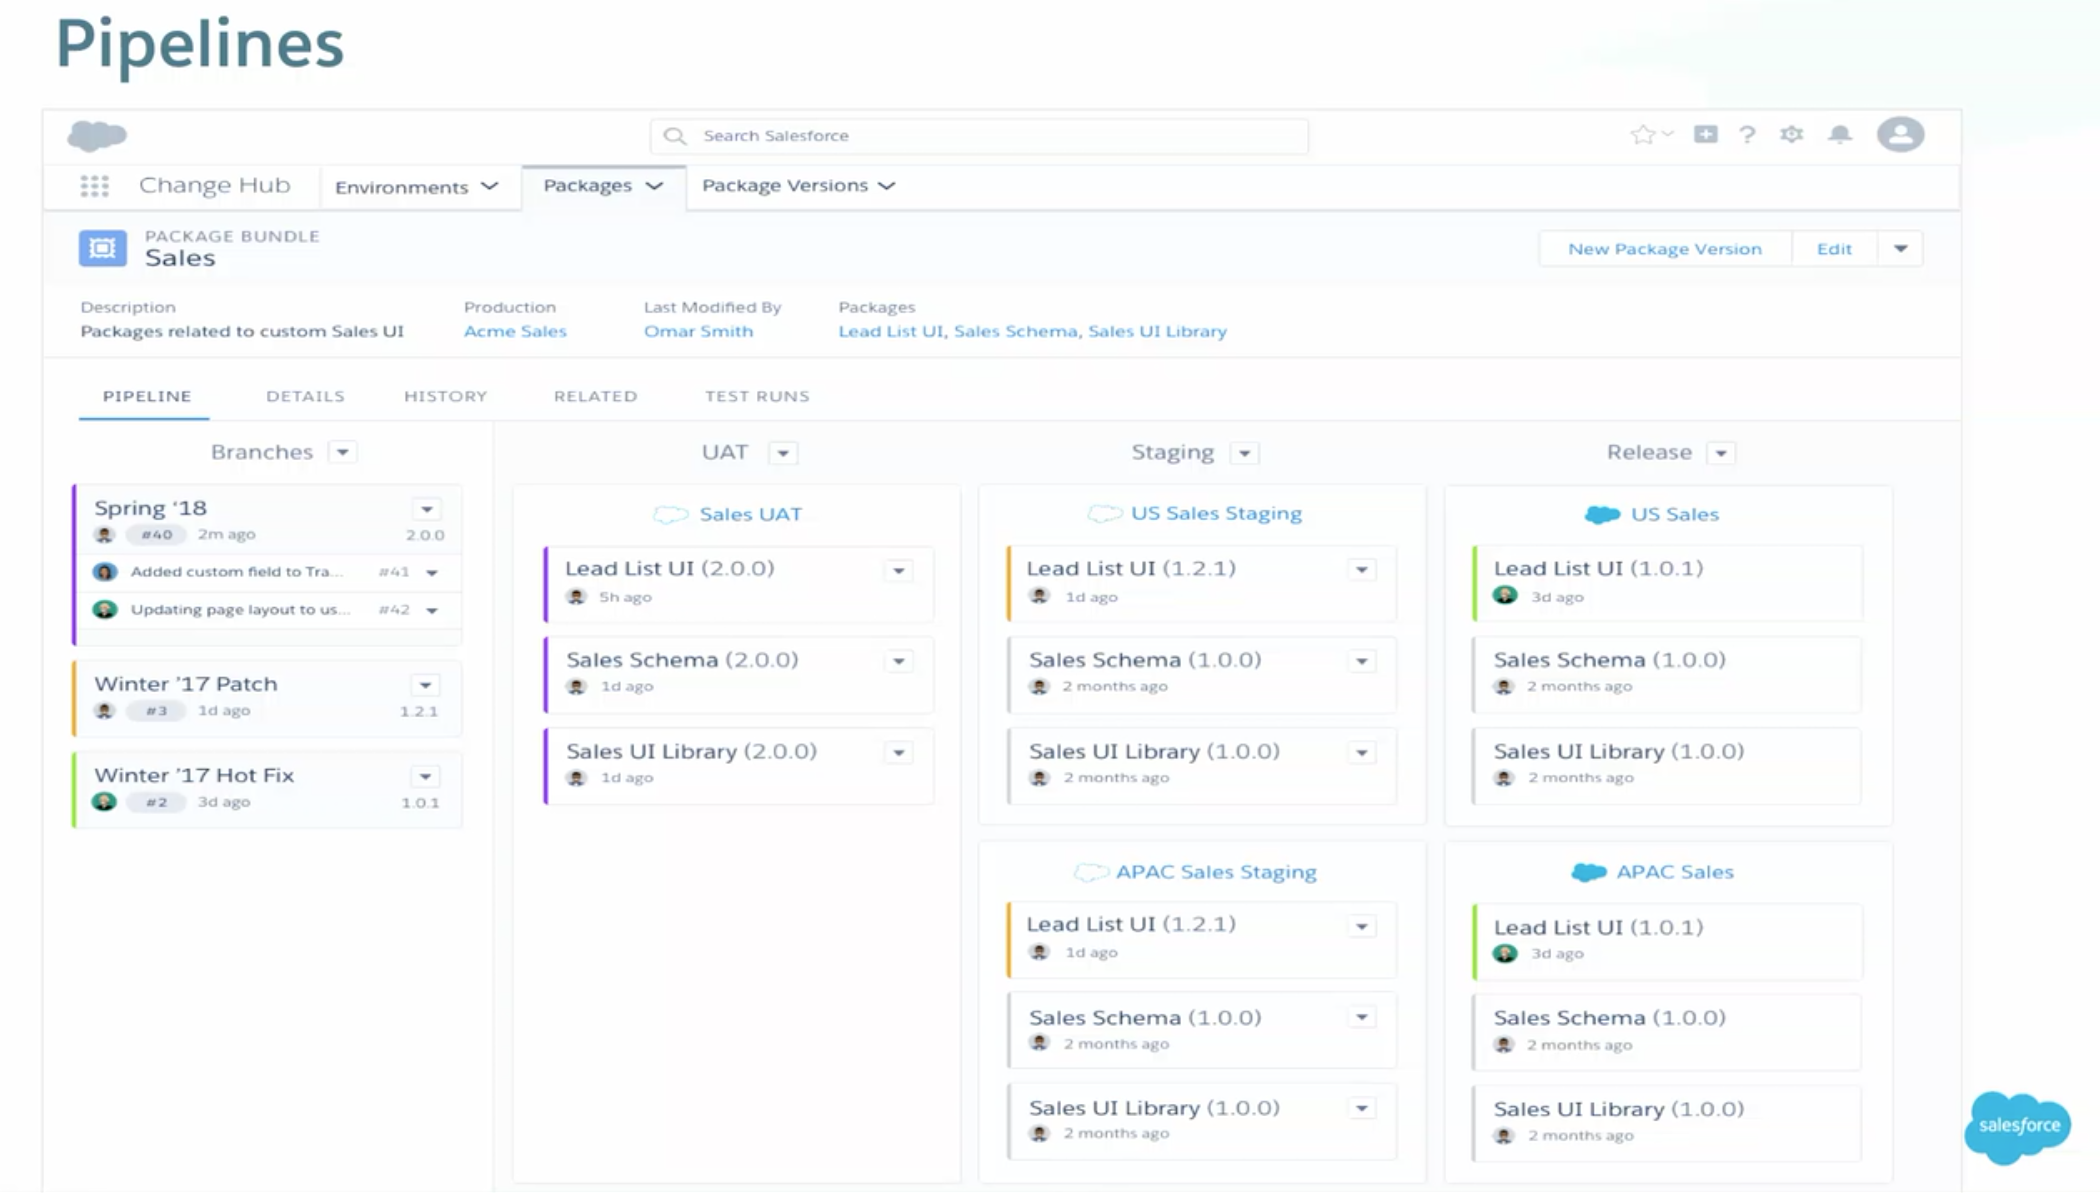Click avatar on APAC Sales Lead List UI card
The width and height of the screenshot is (2100, 1194).
point(1505,953)
